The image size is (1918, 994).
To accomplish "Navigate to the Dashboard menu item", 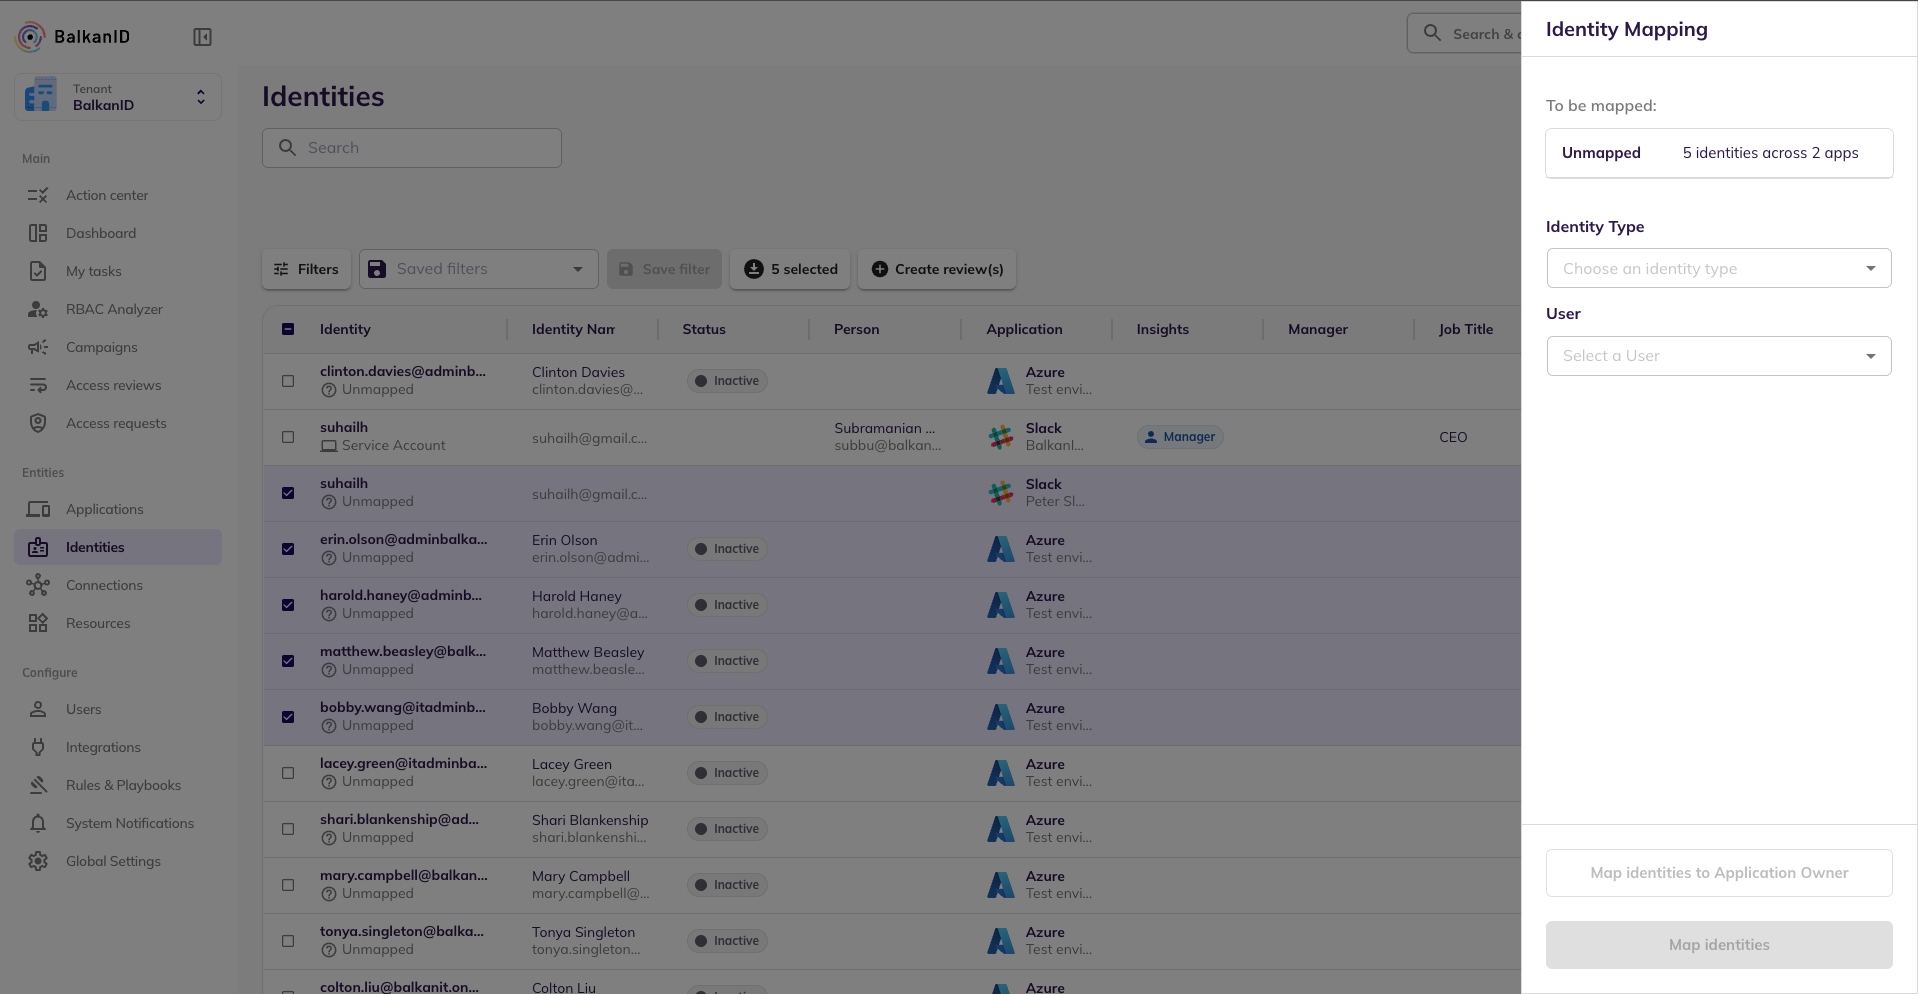I will [100, 233].
